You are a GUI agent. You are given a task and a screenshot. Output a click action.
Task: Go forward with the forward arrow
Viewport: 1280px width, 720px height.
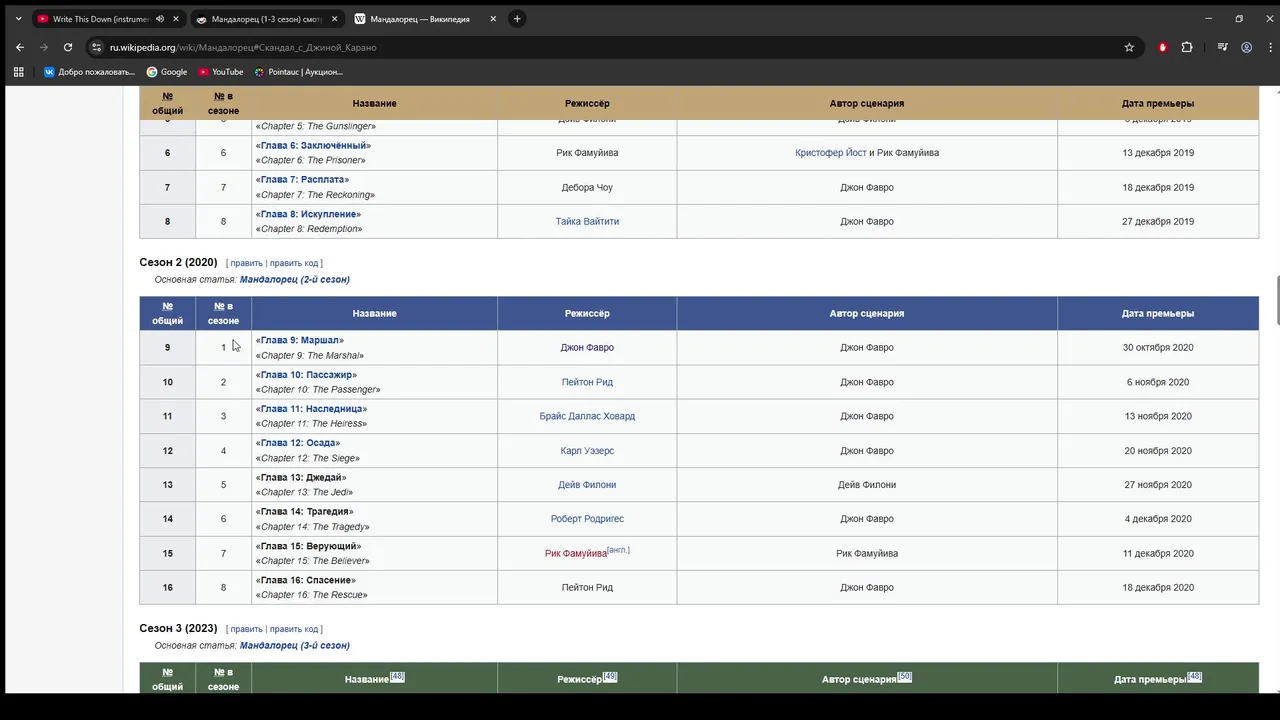click(x=44, y=47)
